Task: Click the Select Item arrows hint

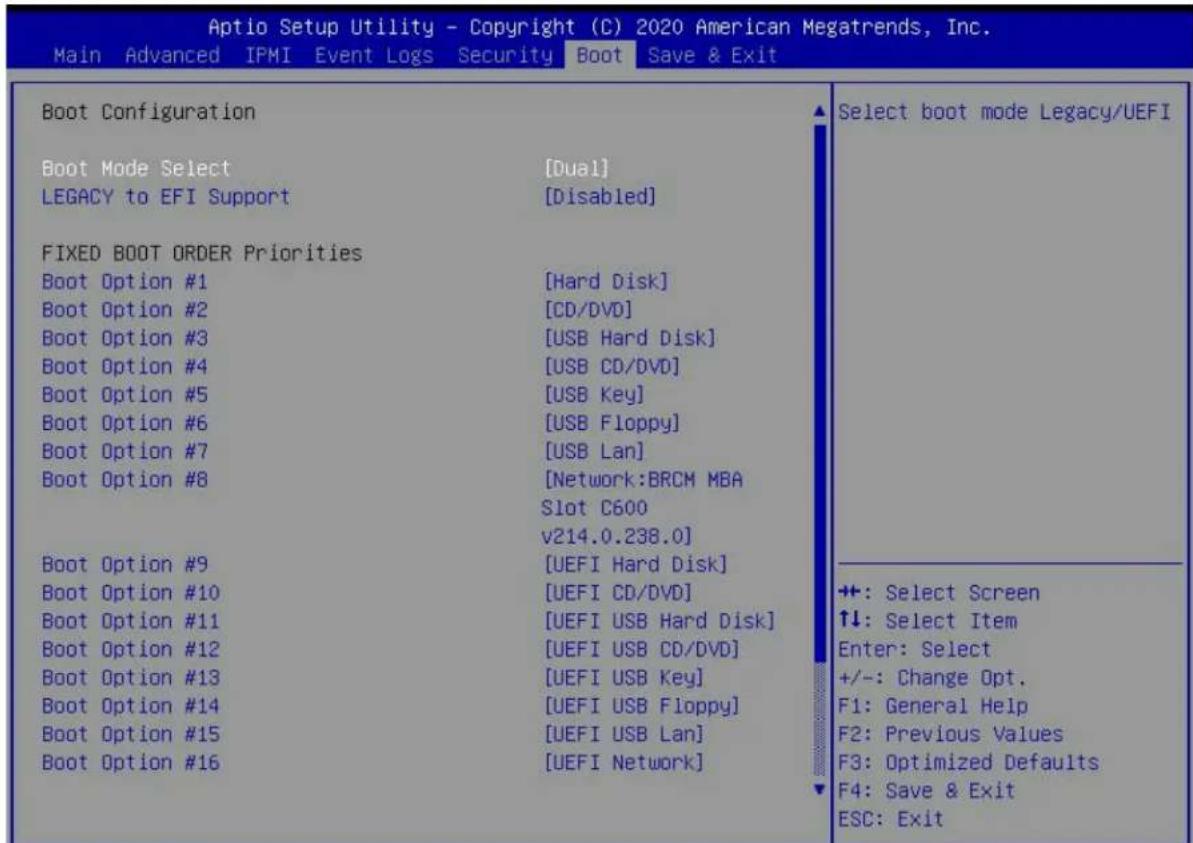Action: point(927,622)
